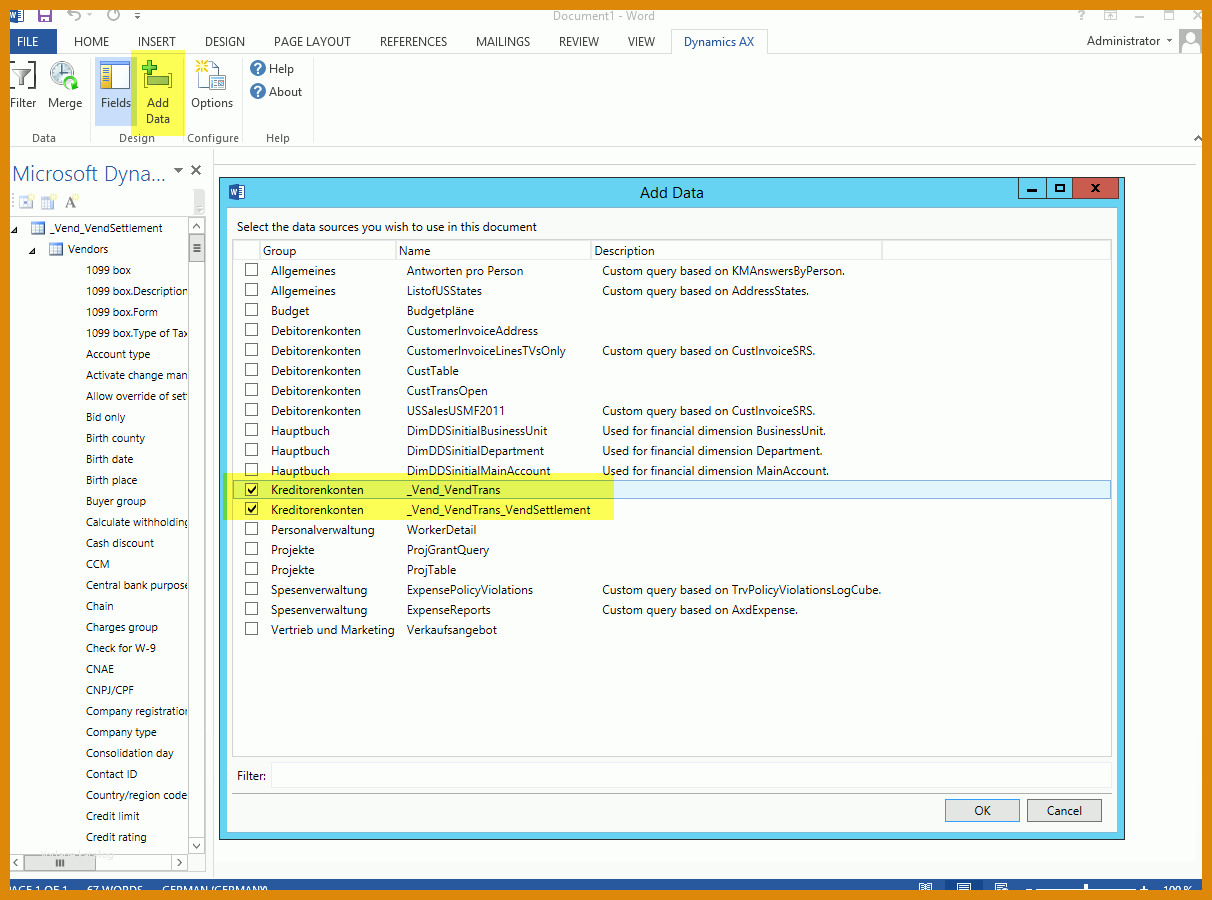Click the fields list scrollbar down arrow
Viewport: 1212px width, 900px height.
pos(196,846)
